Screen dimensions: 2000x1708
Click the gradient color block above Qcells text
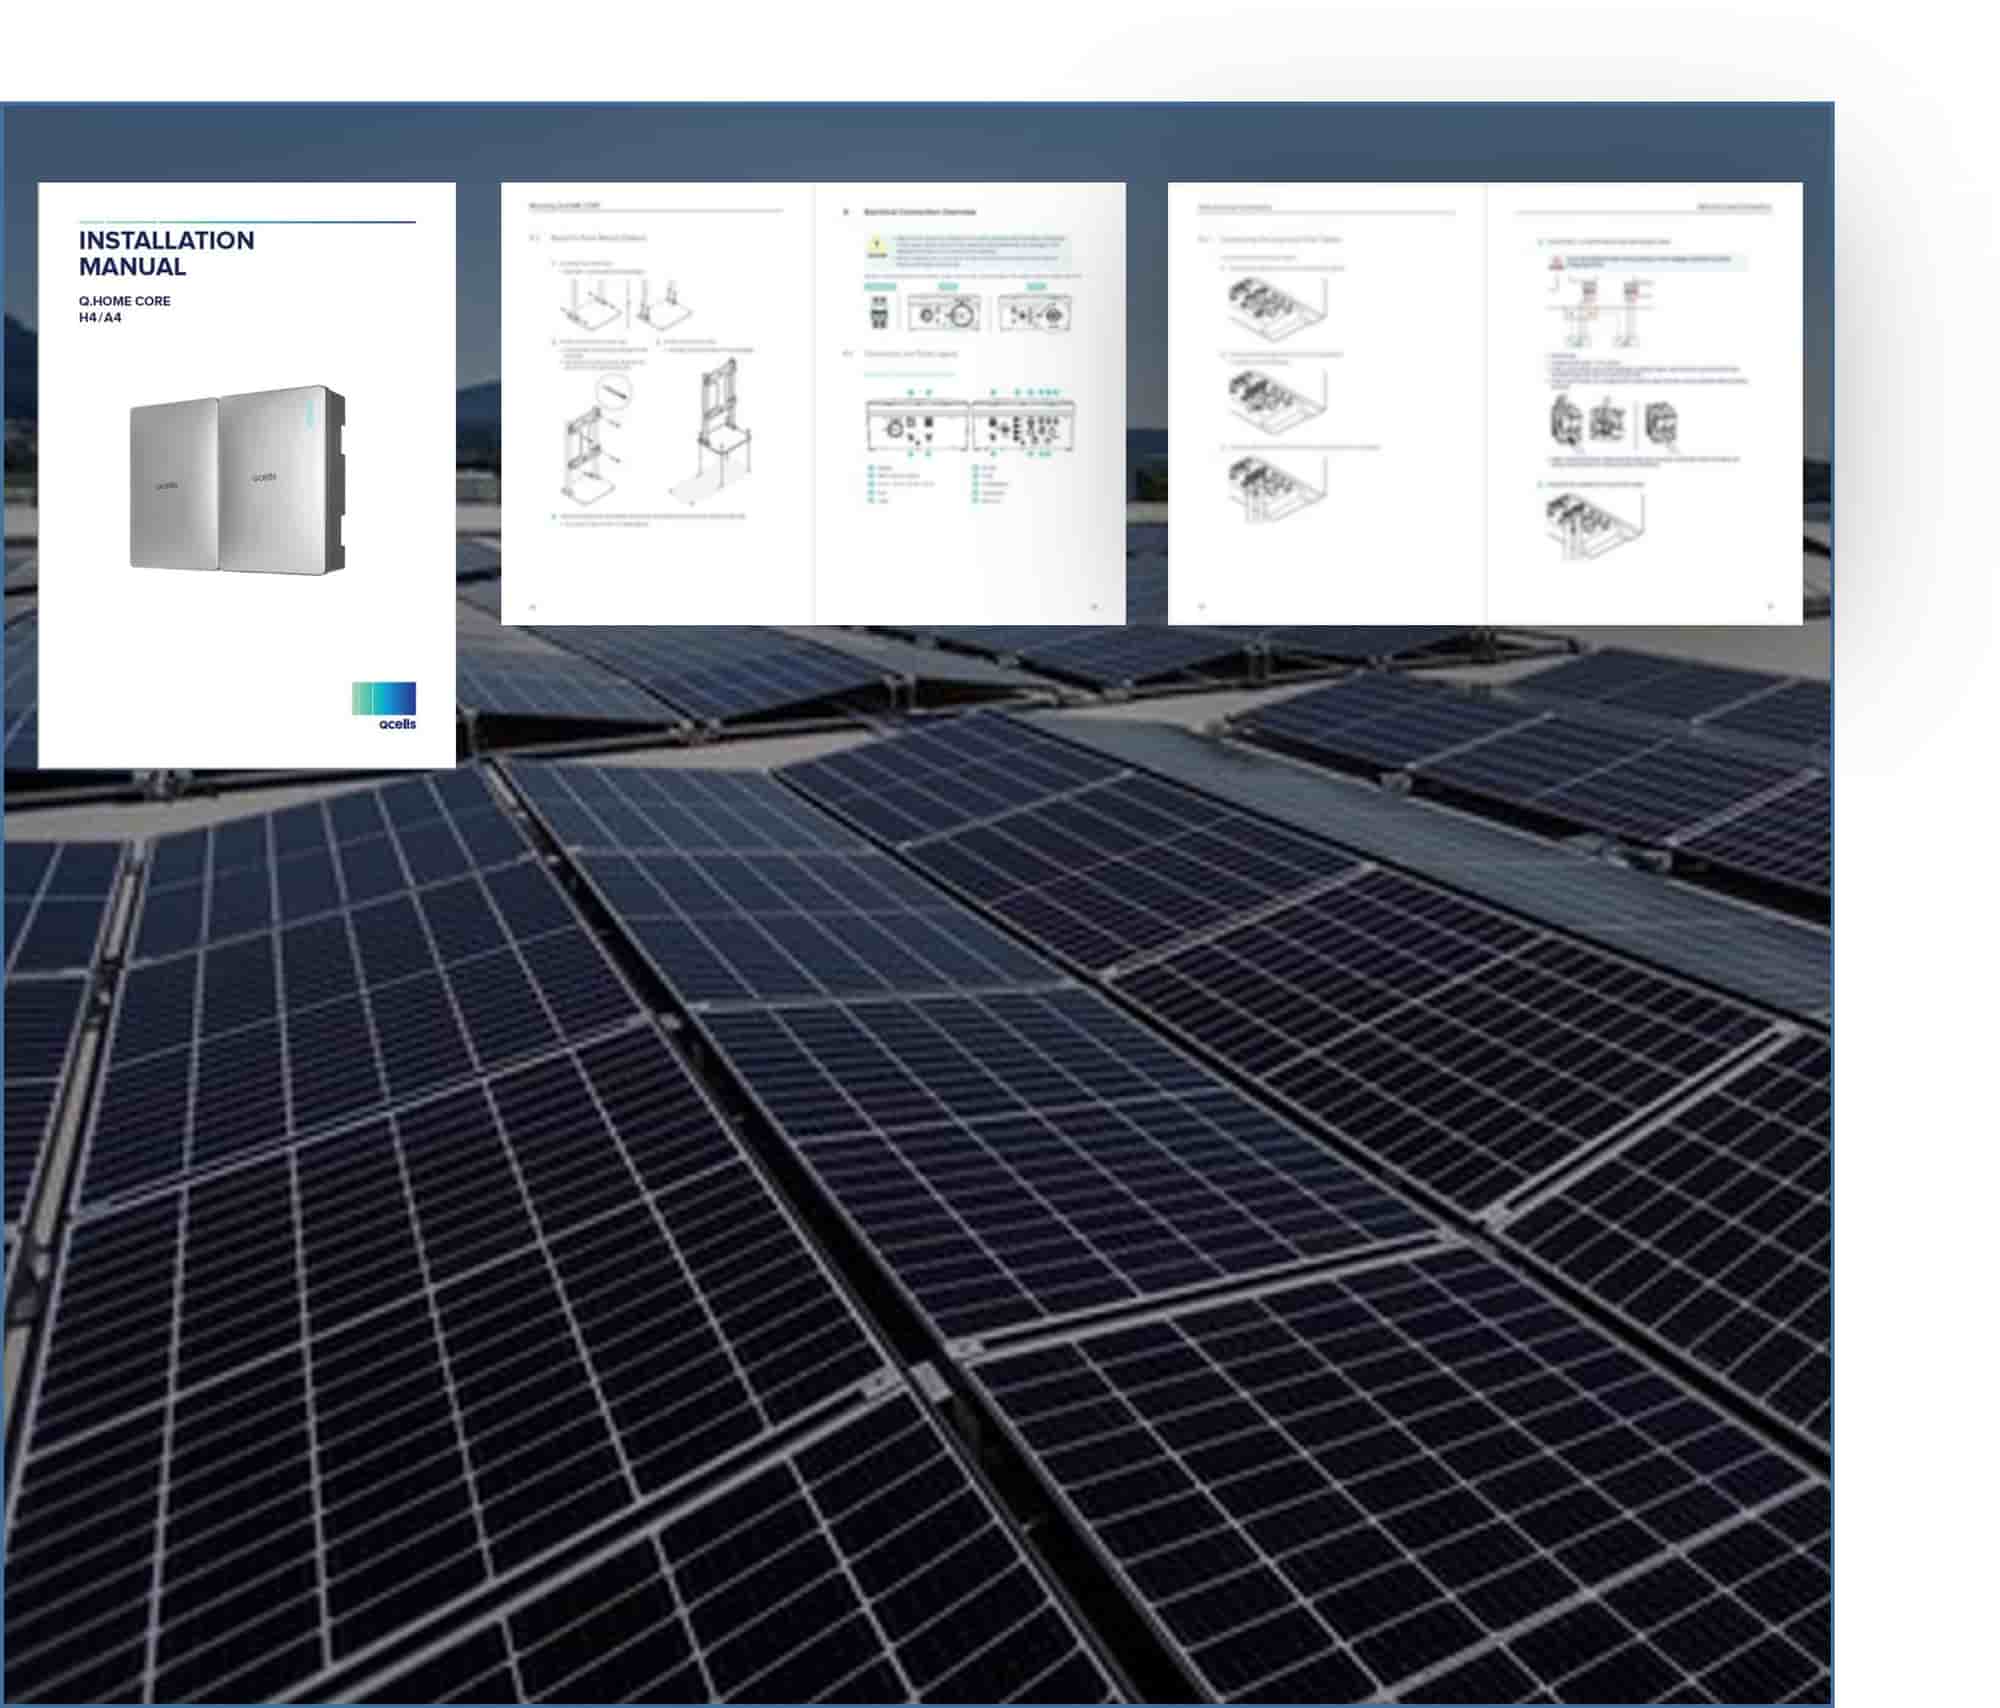383,698
